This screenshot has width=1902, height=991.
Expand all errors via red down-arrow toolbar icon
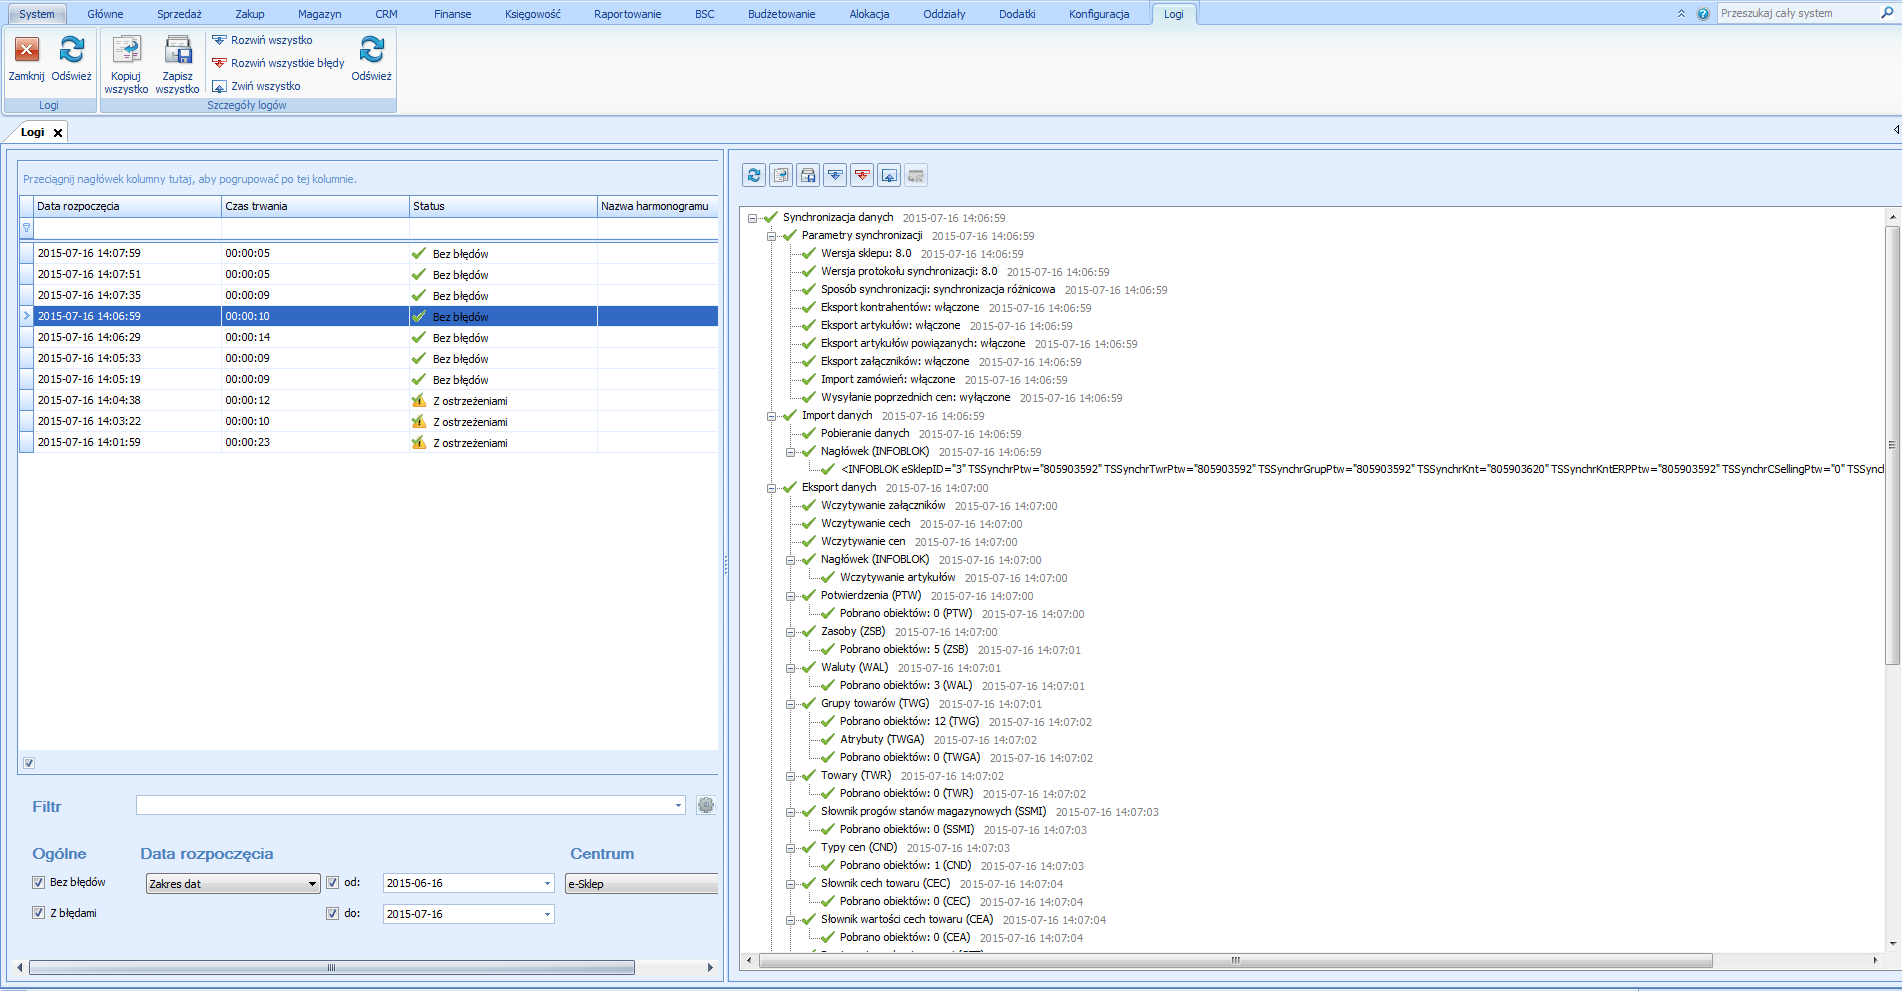click(x=862, y=175)
